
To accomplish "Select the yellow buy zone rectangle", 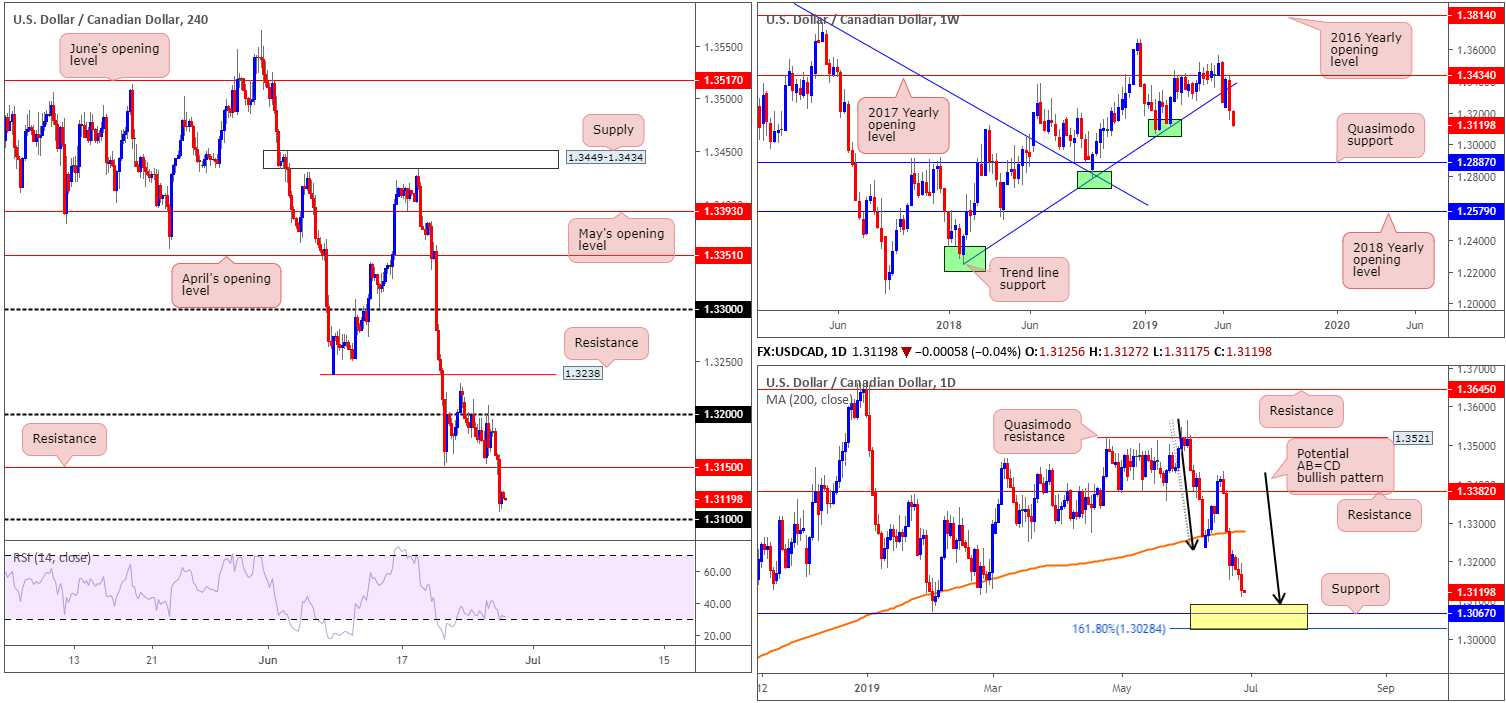I will (1248, 616).
